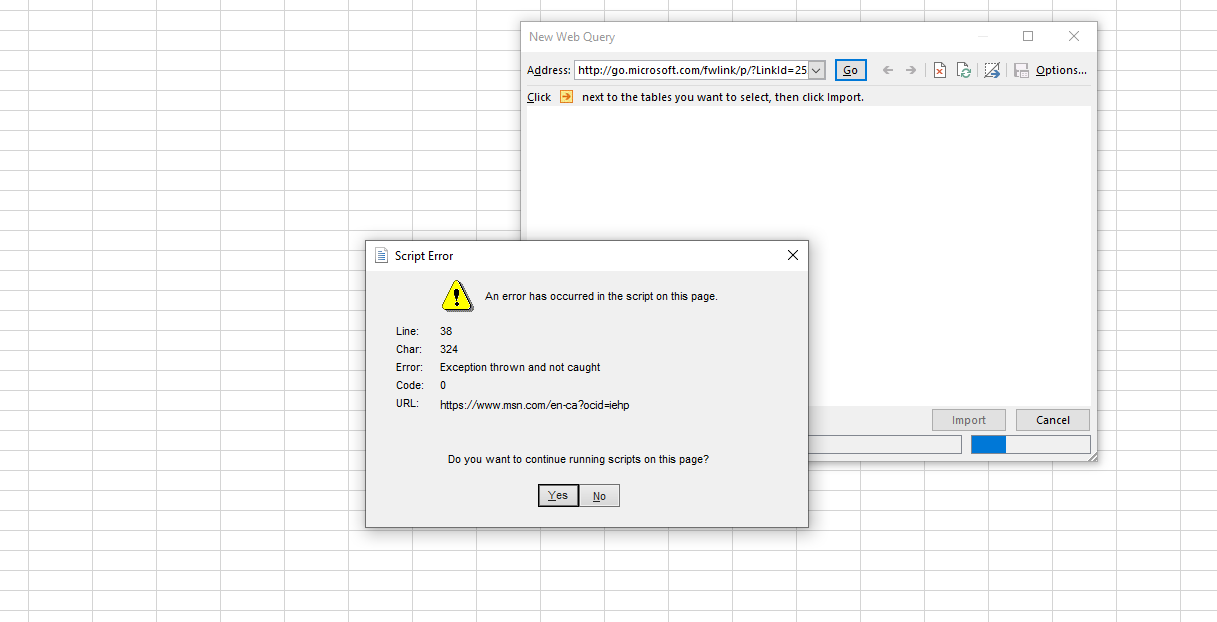Click Yes to continue running scripts
The width and height of the screenshot is (1217, 622).
(x=557, y=495)
